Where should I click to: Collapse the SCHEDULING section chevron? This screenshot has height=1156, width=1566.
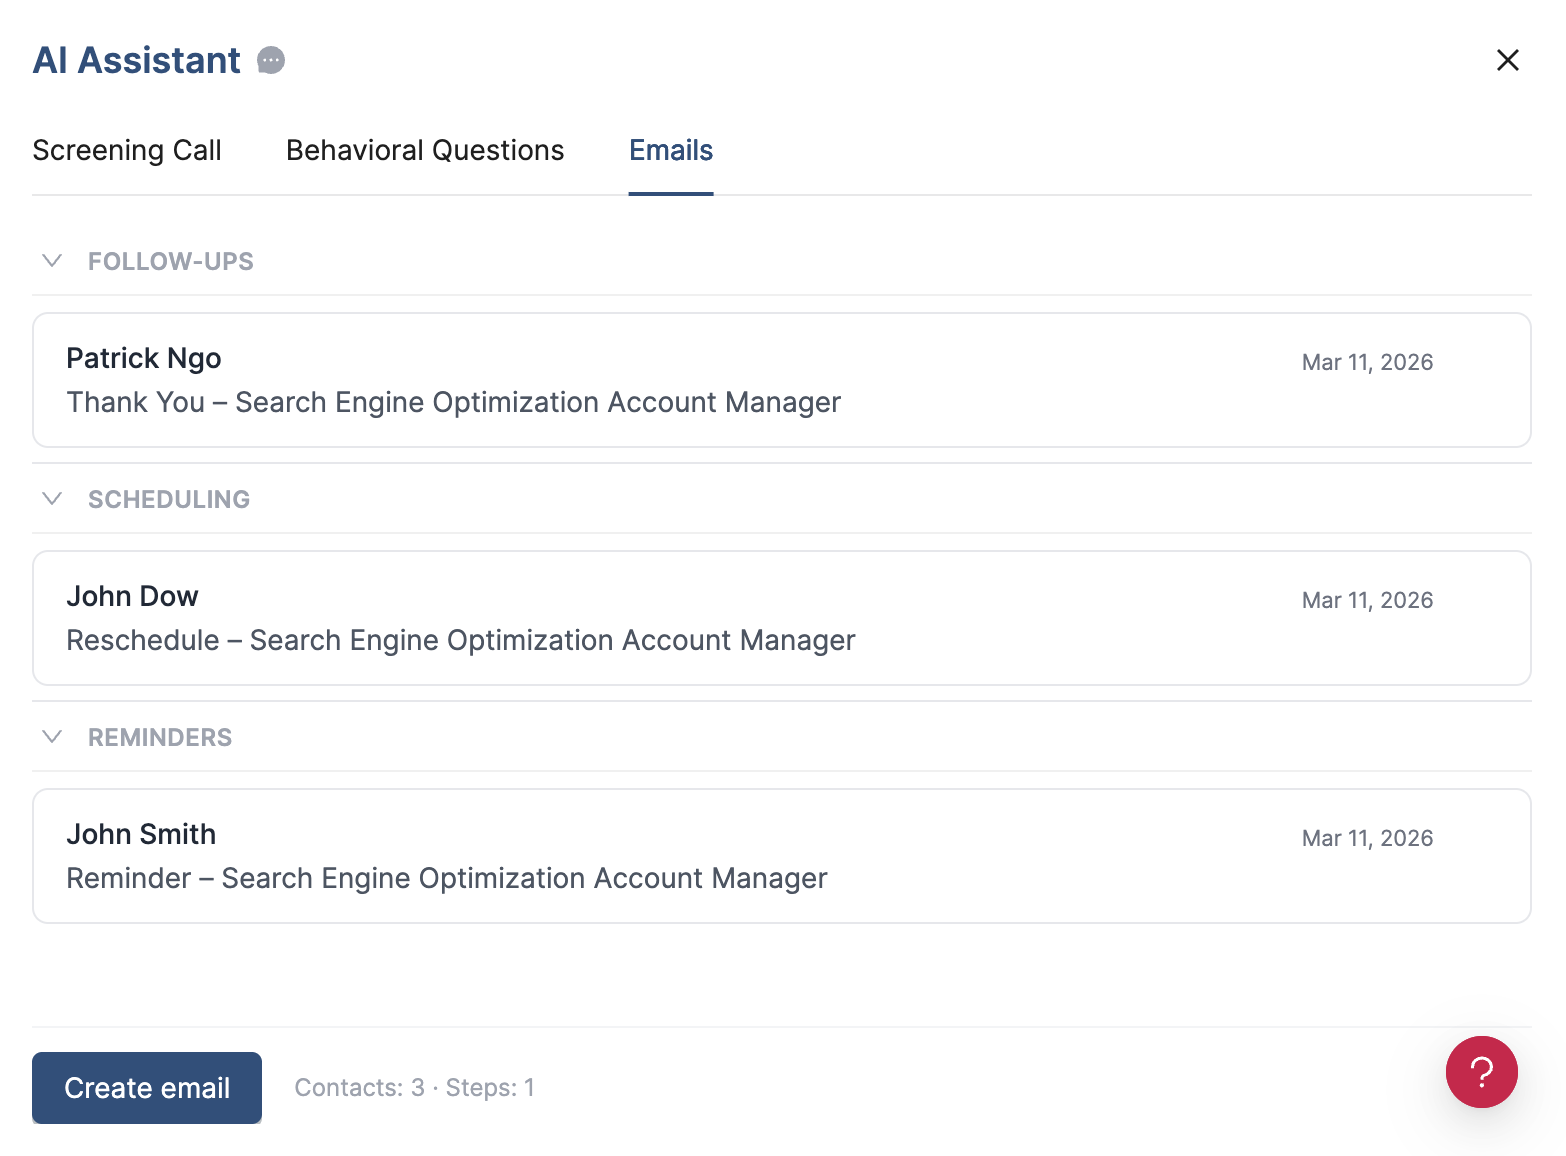click(x=52, y=498)
